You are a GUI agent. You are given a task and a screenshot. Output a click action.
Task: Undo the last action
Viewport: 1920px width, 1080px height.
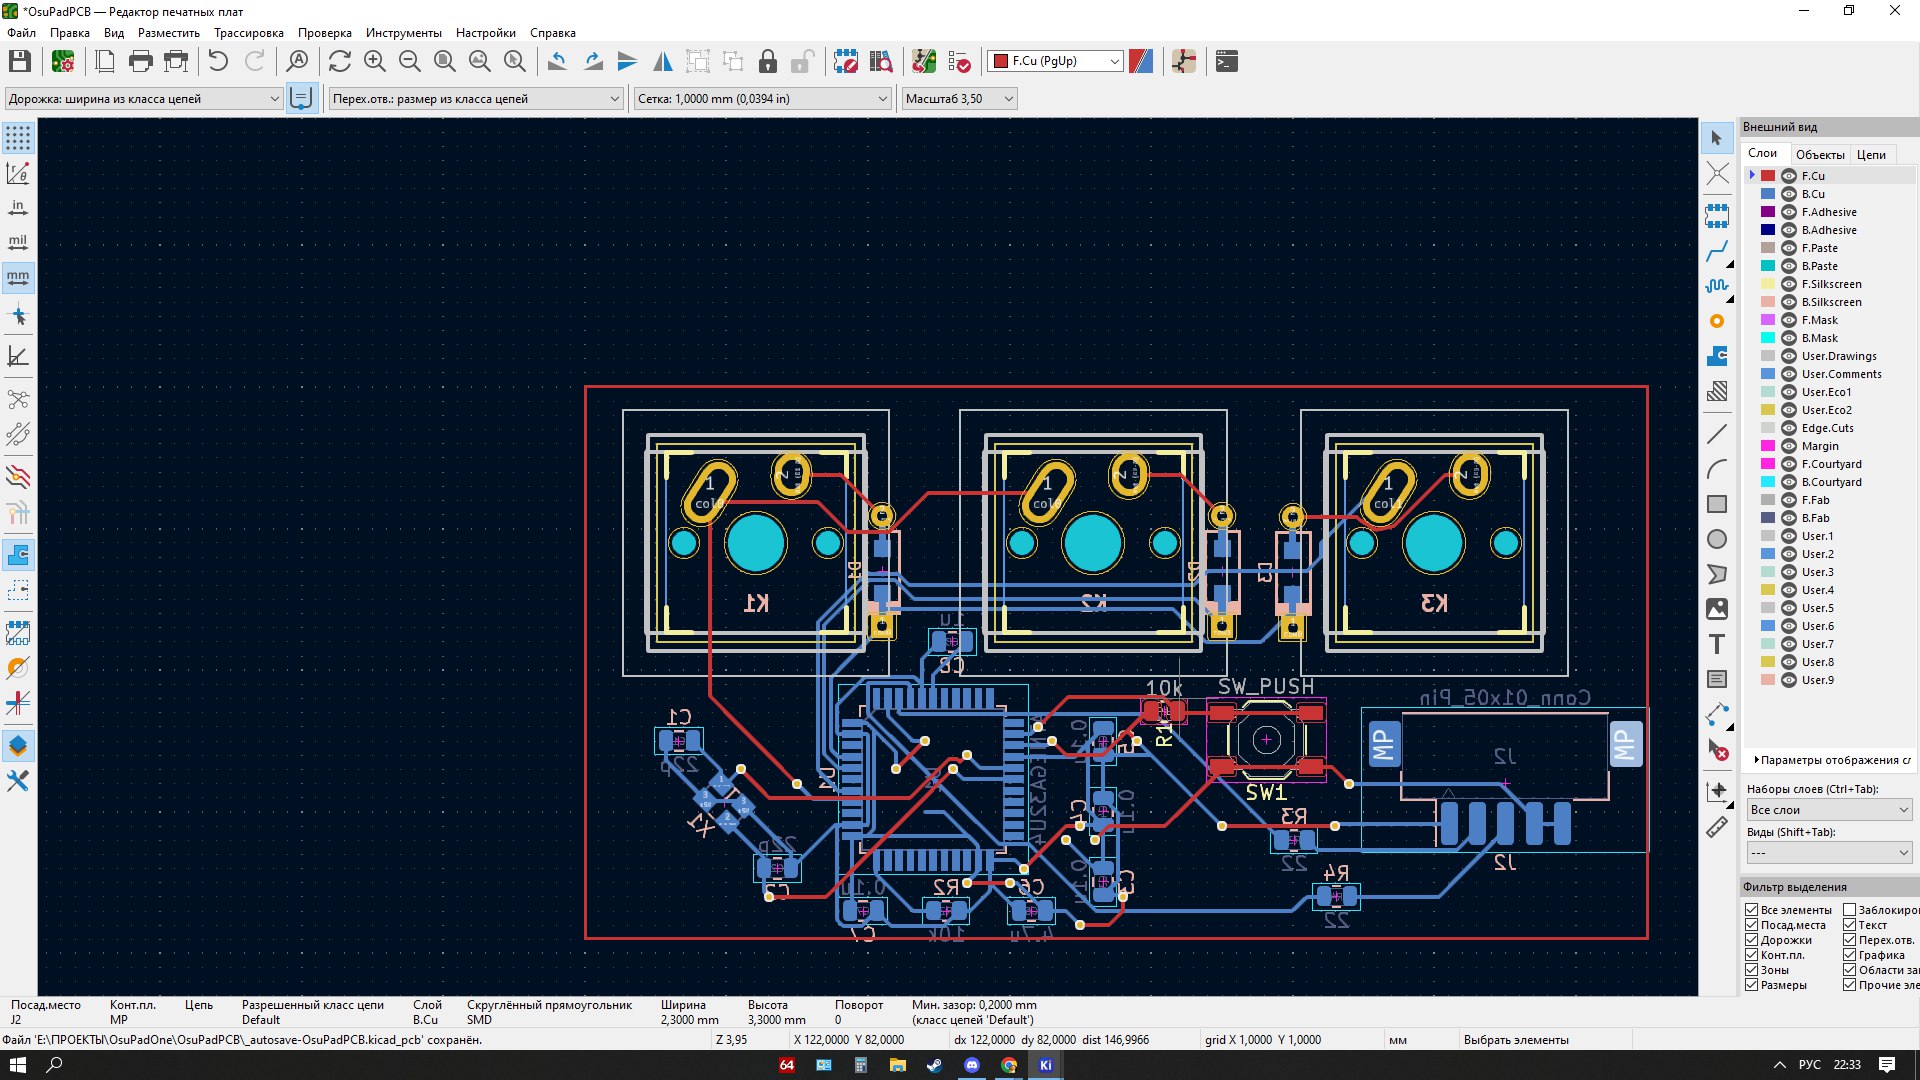coord(218,61)
